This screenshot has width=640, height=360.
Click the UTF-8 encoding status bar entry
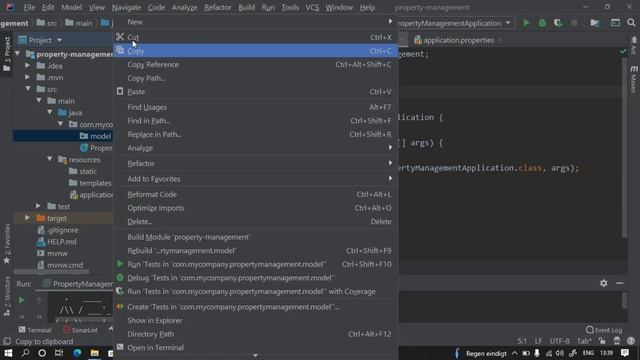click(x=559, y=341)
